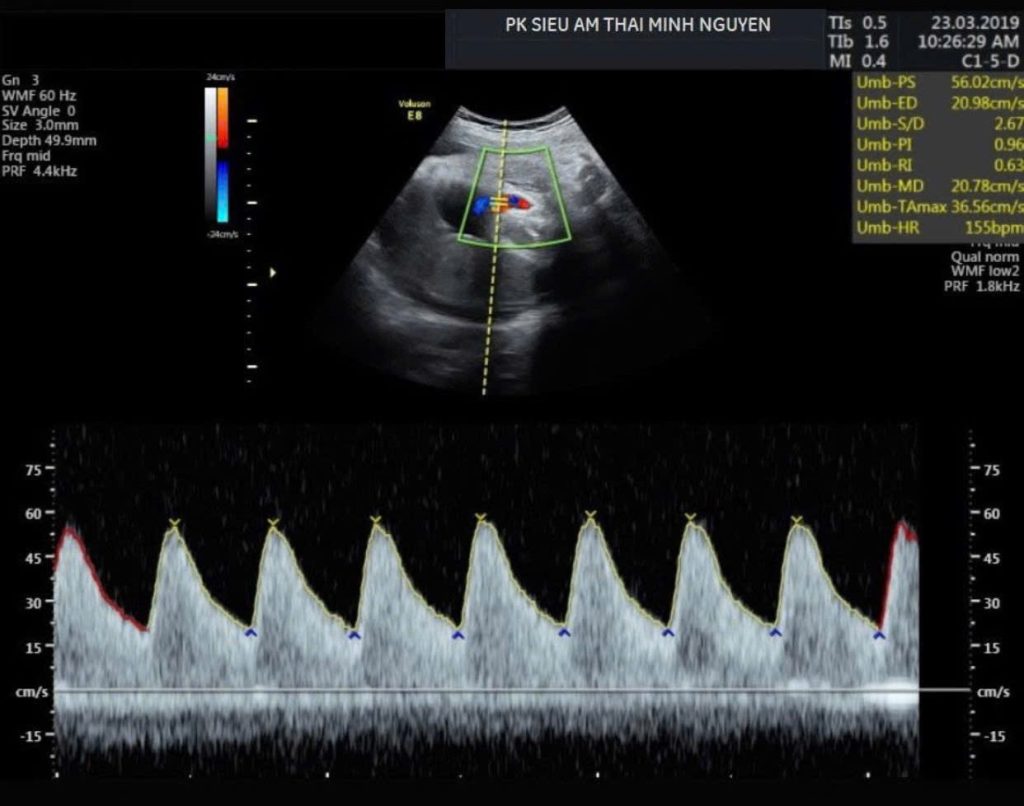The width and height of the screenshot is (1024, 806).
Task: Click the PRF 4.4kHz setting
Action: click(40, 171)
